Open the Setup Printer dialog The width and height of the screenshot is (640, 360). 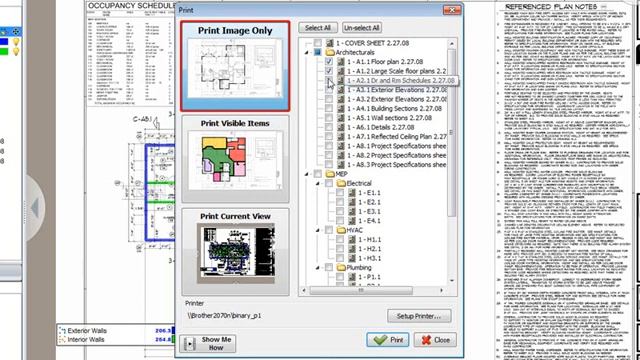point(419,316)
